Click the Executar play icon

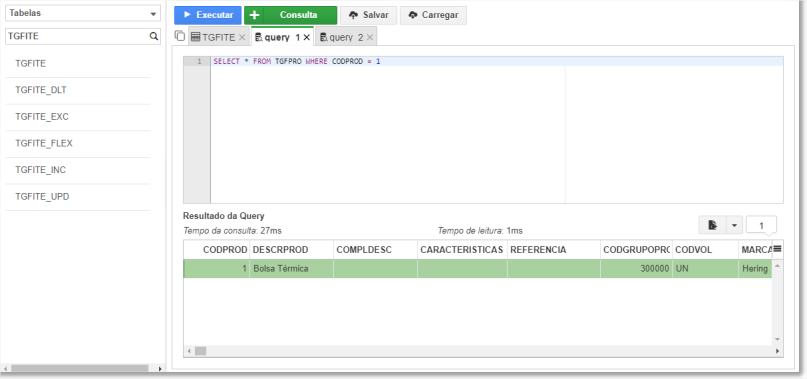point(187,15)
